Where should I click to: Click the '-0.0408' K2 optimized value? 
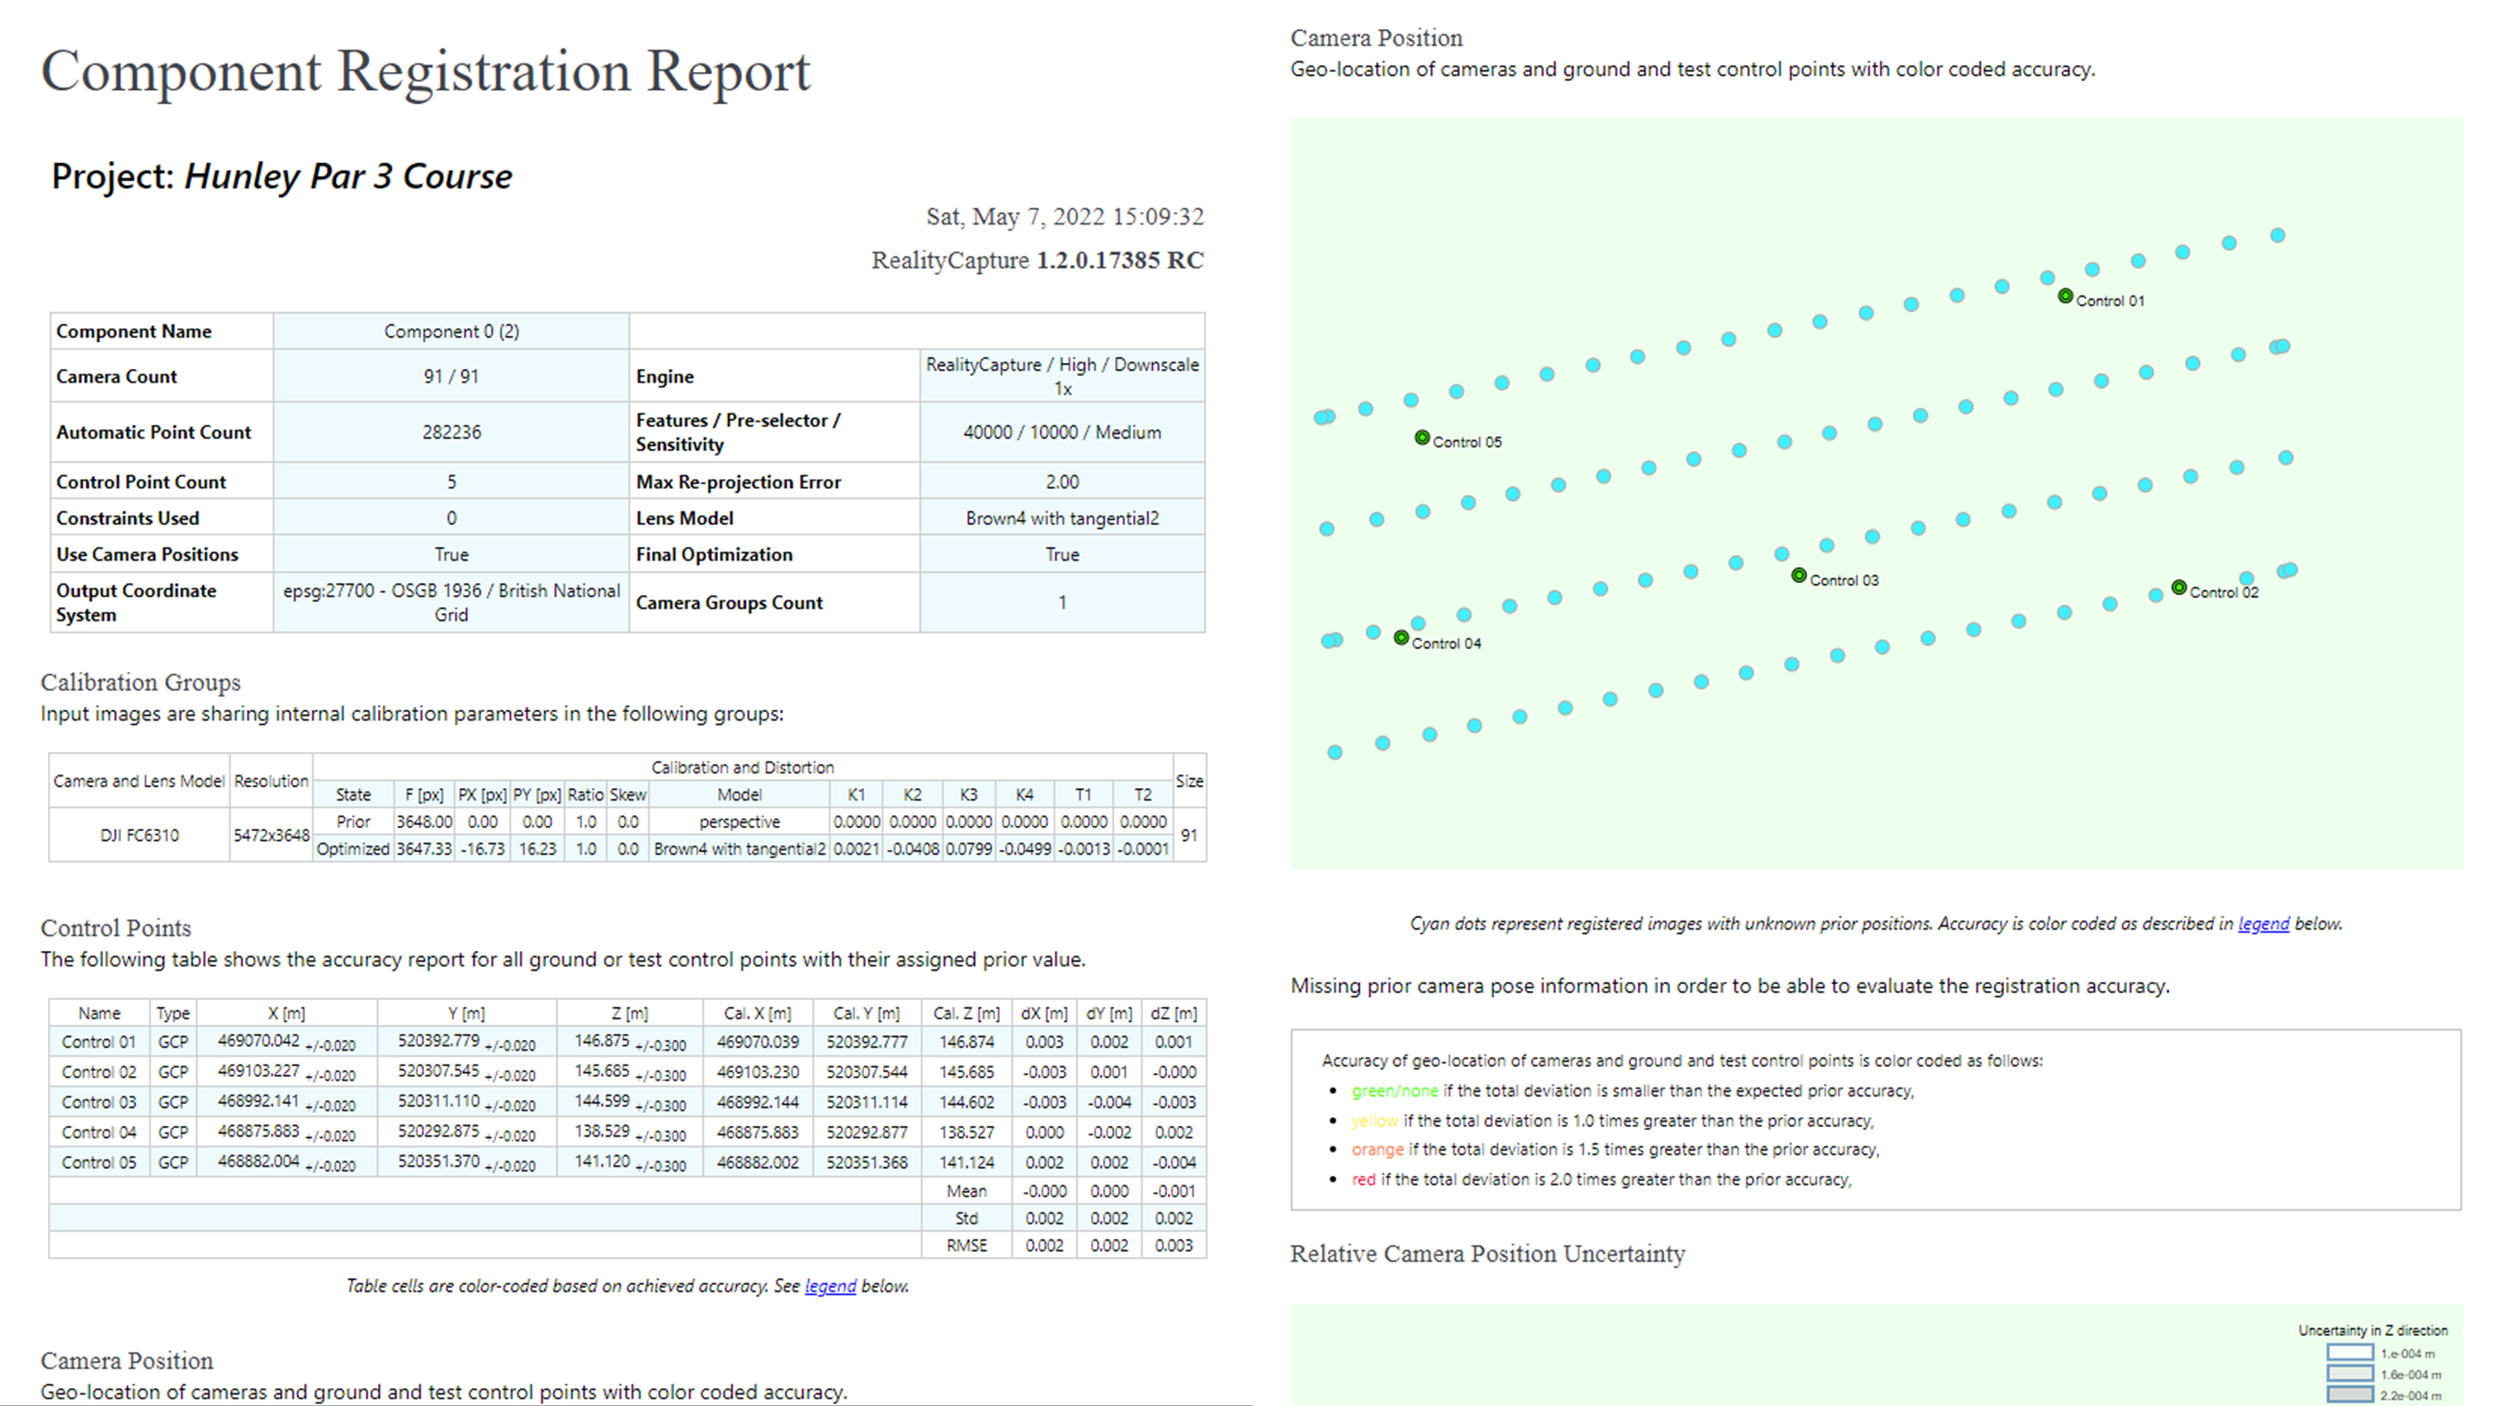click(x=912, y=849)
